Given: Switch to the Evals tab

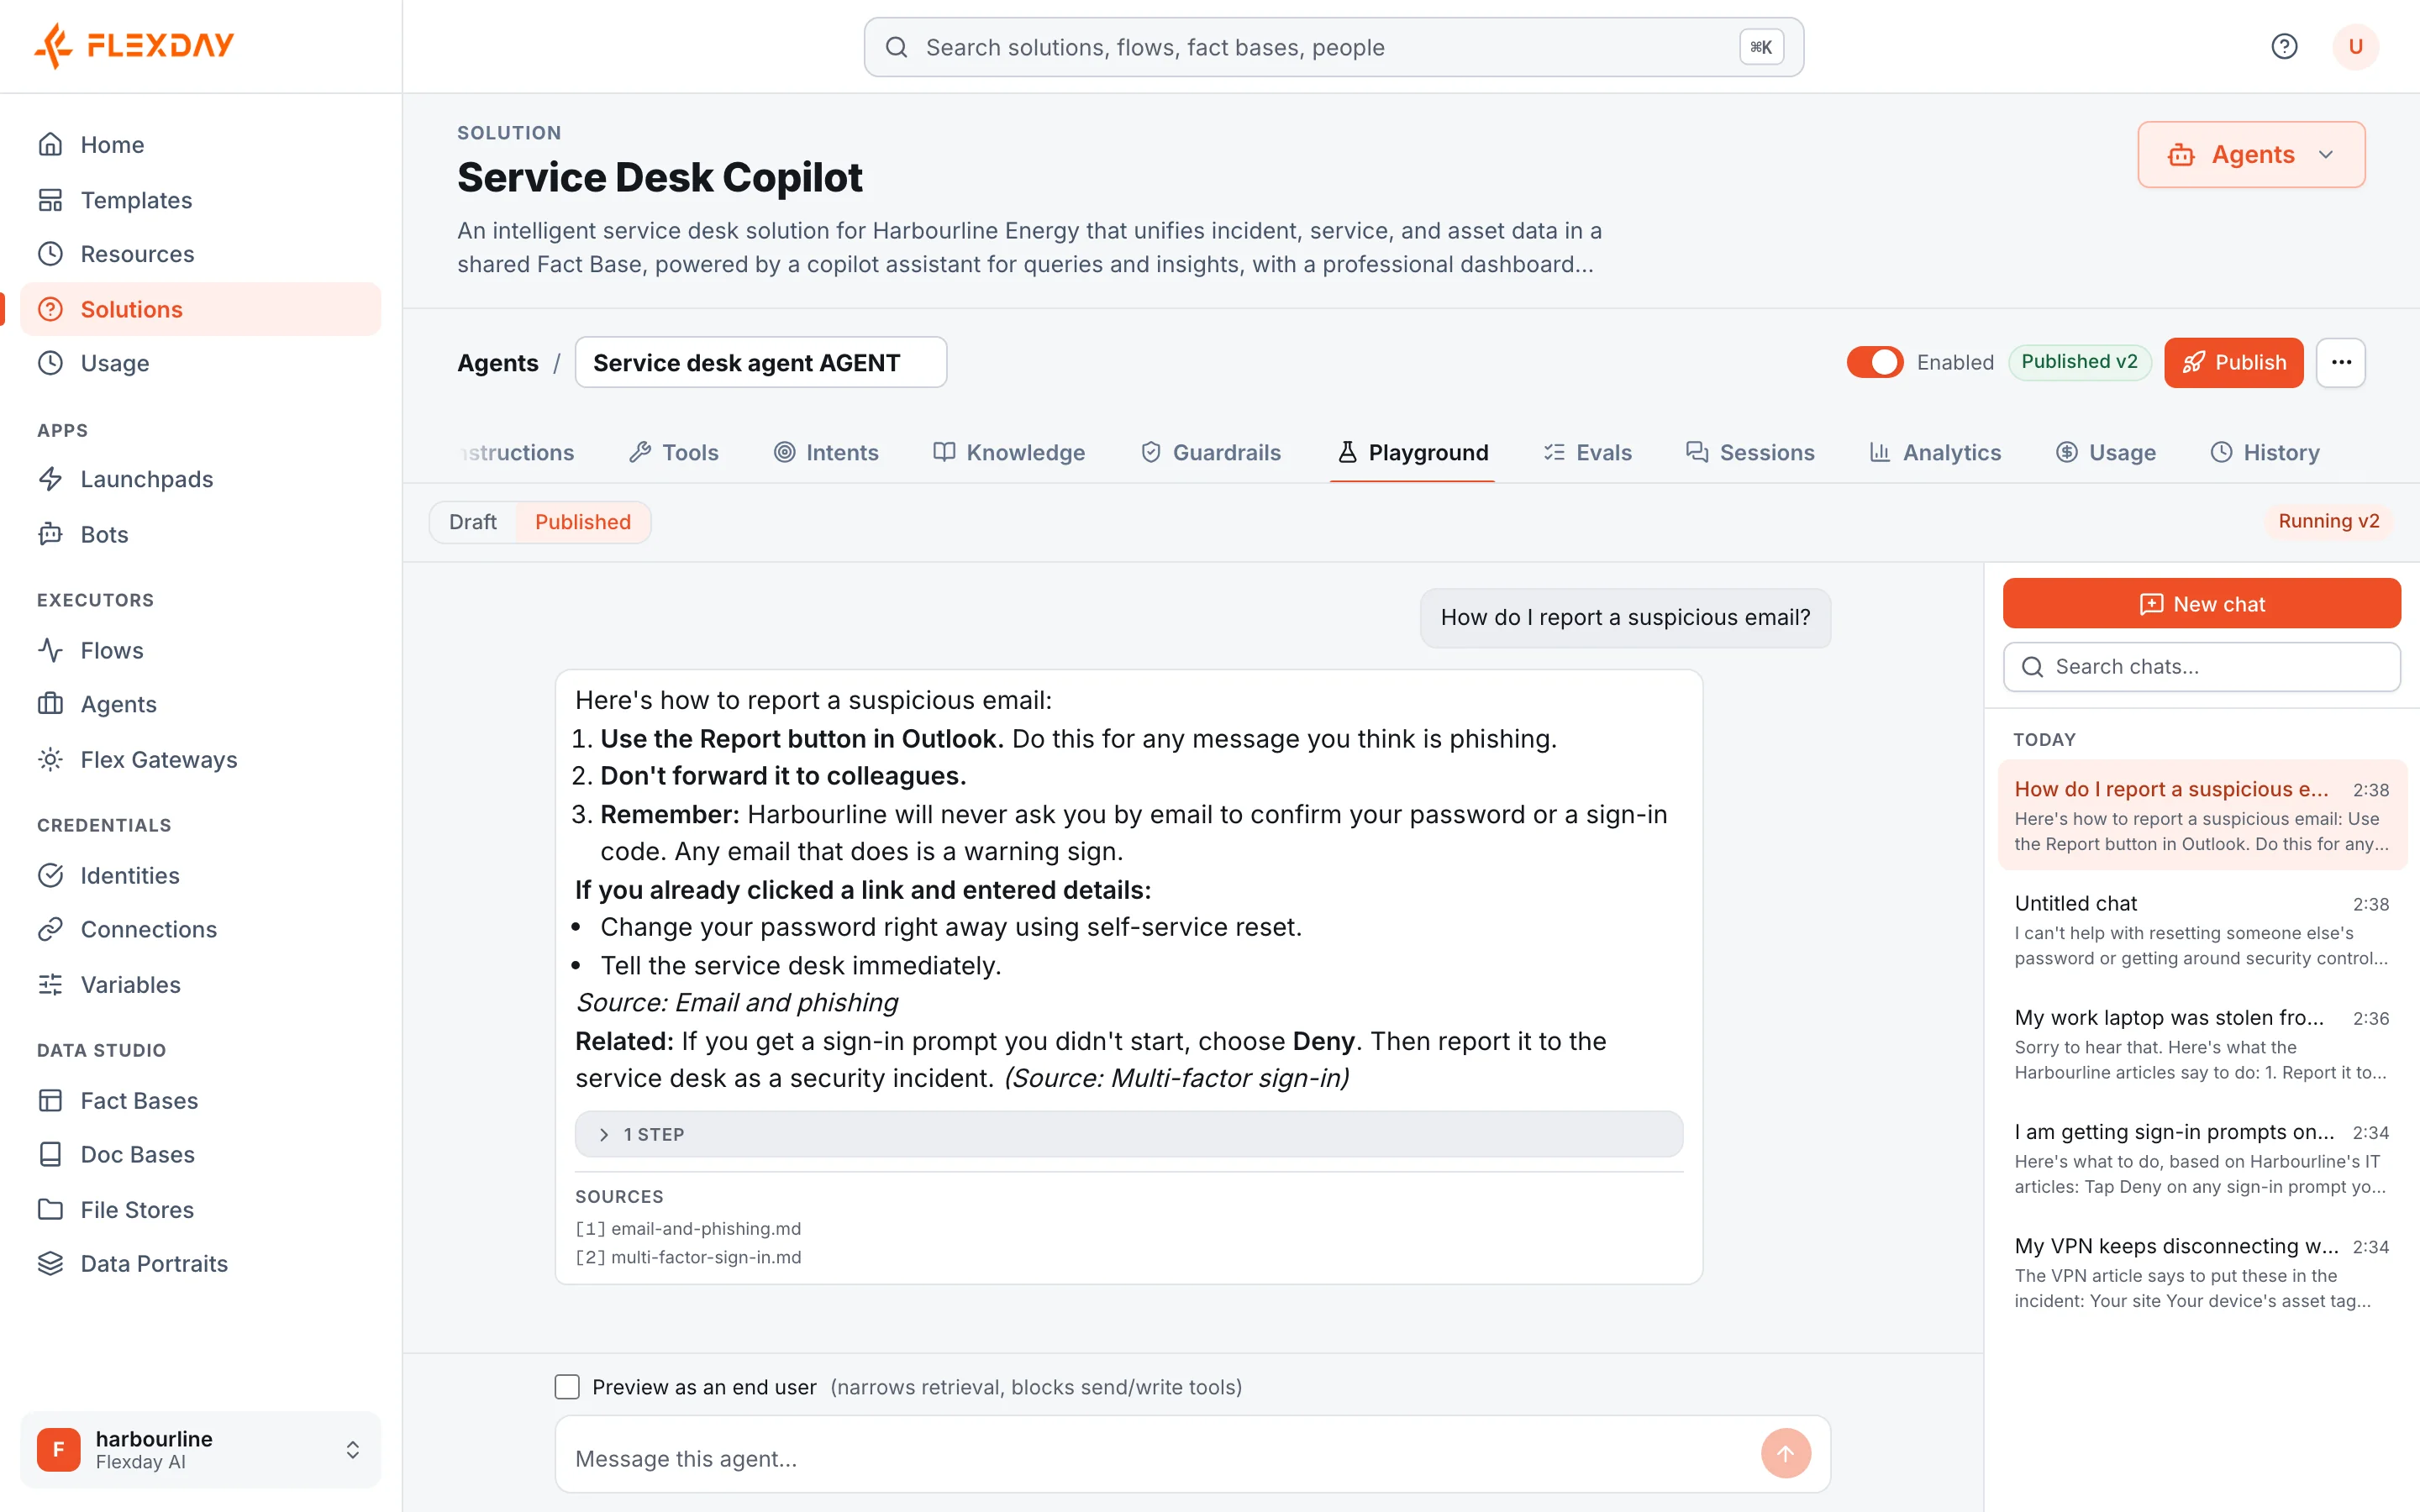Looking at the screenshot, I should pyautogui.click(x=1587, y=453).
